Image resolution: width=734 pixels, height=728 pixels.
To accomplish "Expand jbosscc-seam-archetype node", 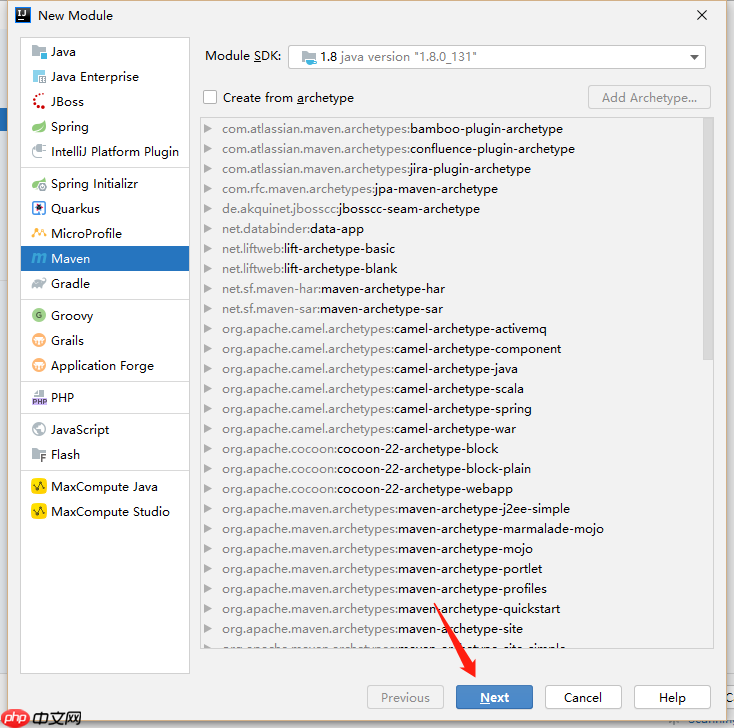I will (208, 208).
